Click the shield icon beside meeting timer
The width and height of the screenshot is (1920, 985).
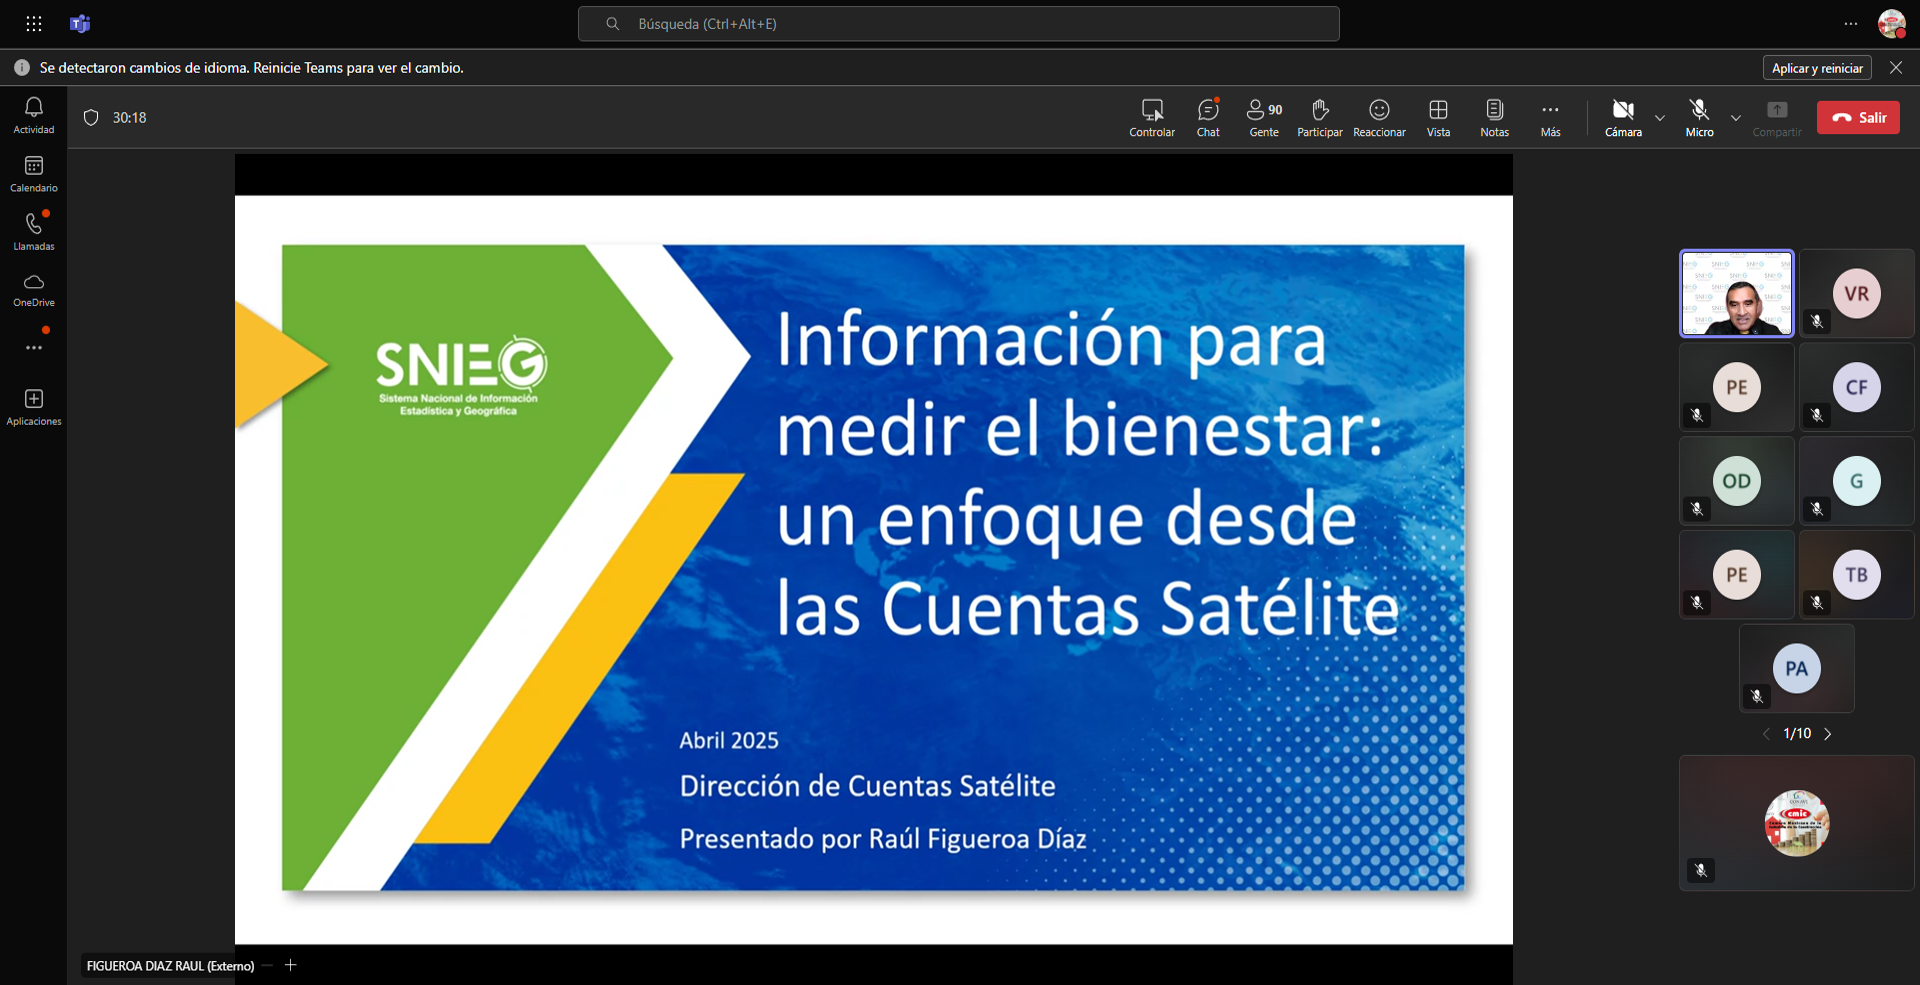[91, 118]
